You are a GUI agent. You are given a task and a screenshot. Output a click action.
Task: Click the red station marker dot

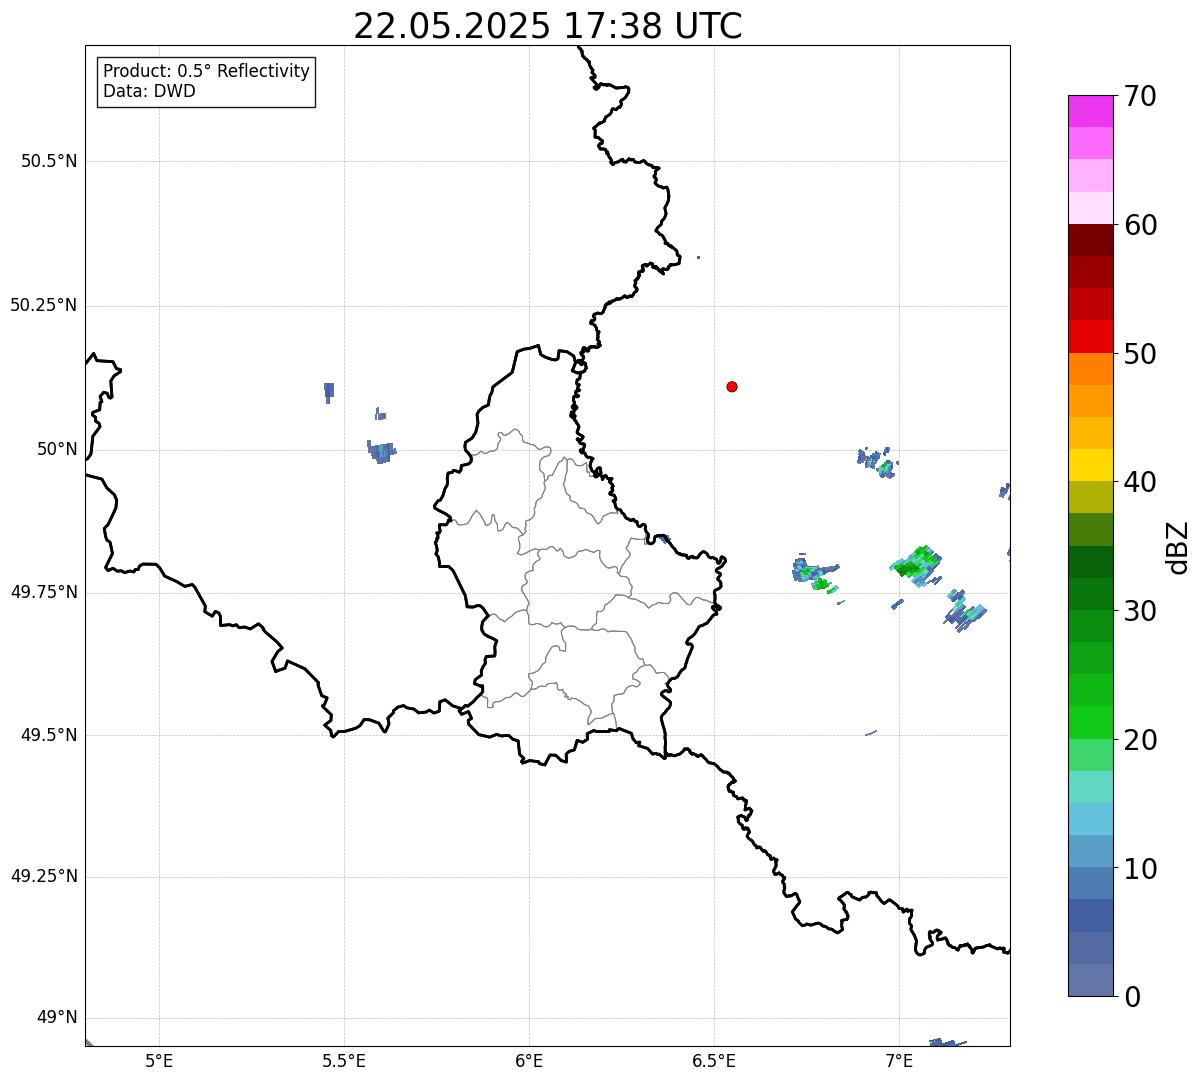[x=732, y=387]
